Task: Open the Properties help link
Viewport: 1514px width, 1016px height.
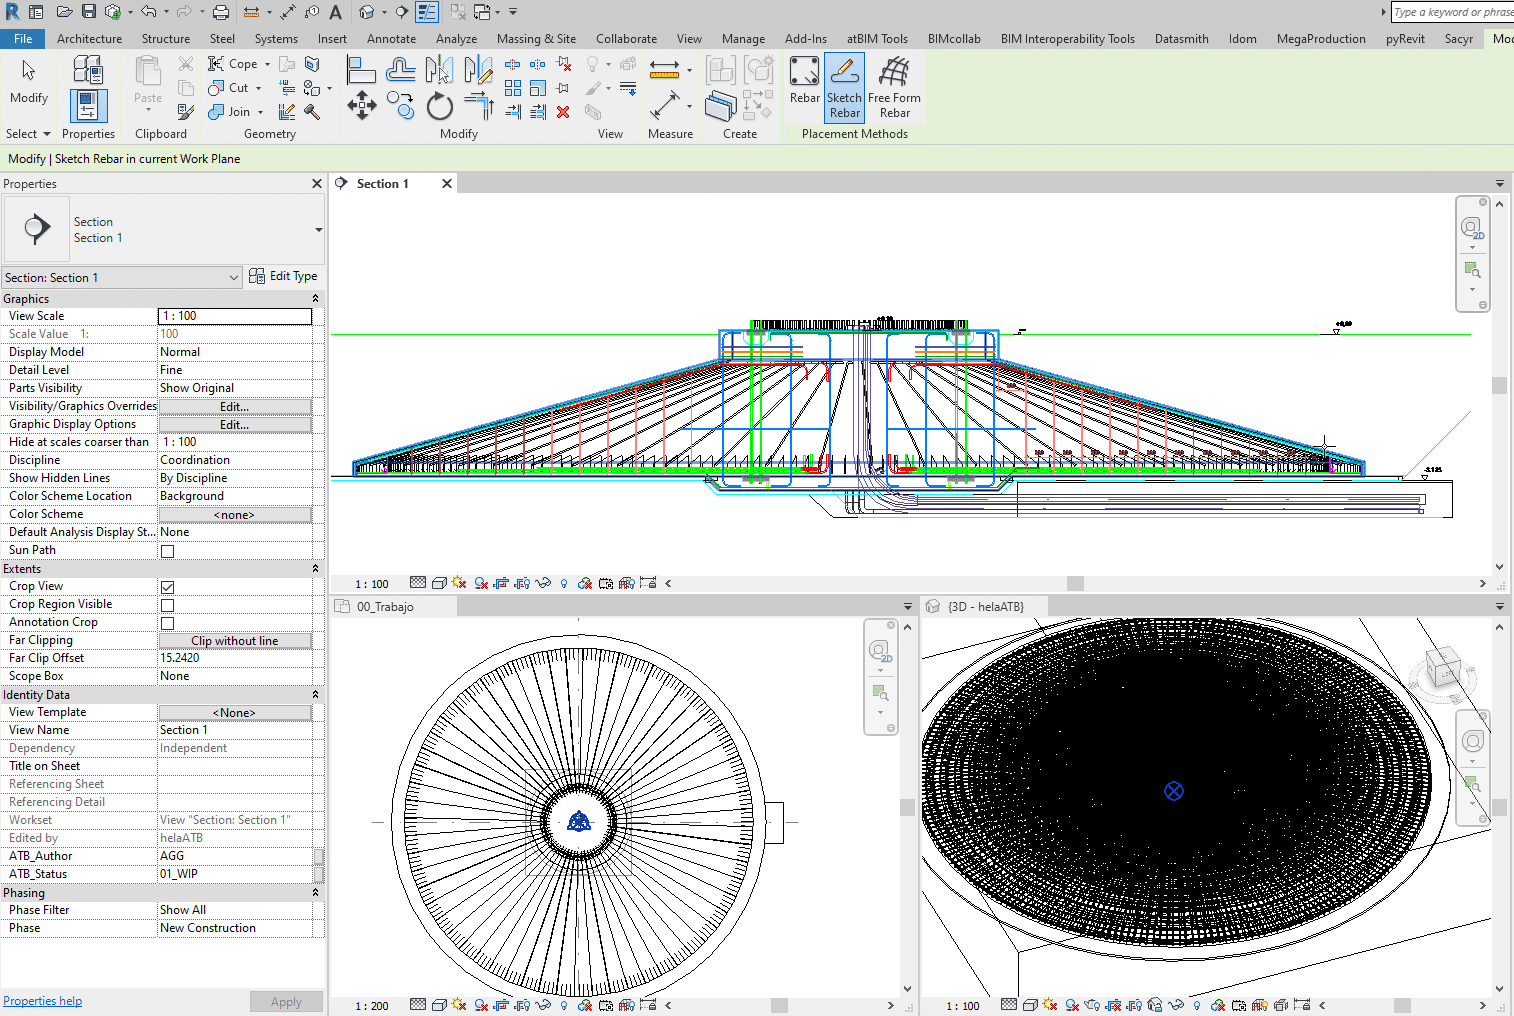Action: [x=43, y=1001]
